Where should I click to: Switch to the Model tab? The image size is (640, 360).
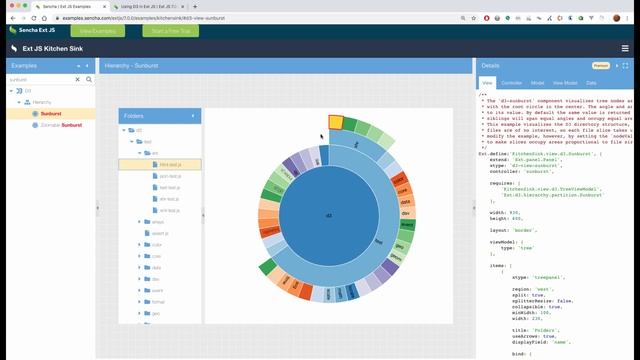pos(537,83)
